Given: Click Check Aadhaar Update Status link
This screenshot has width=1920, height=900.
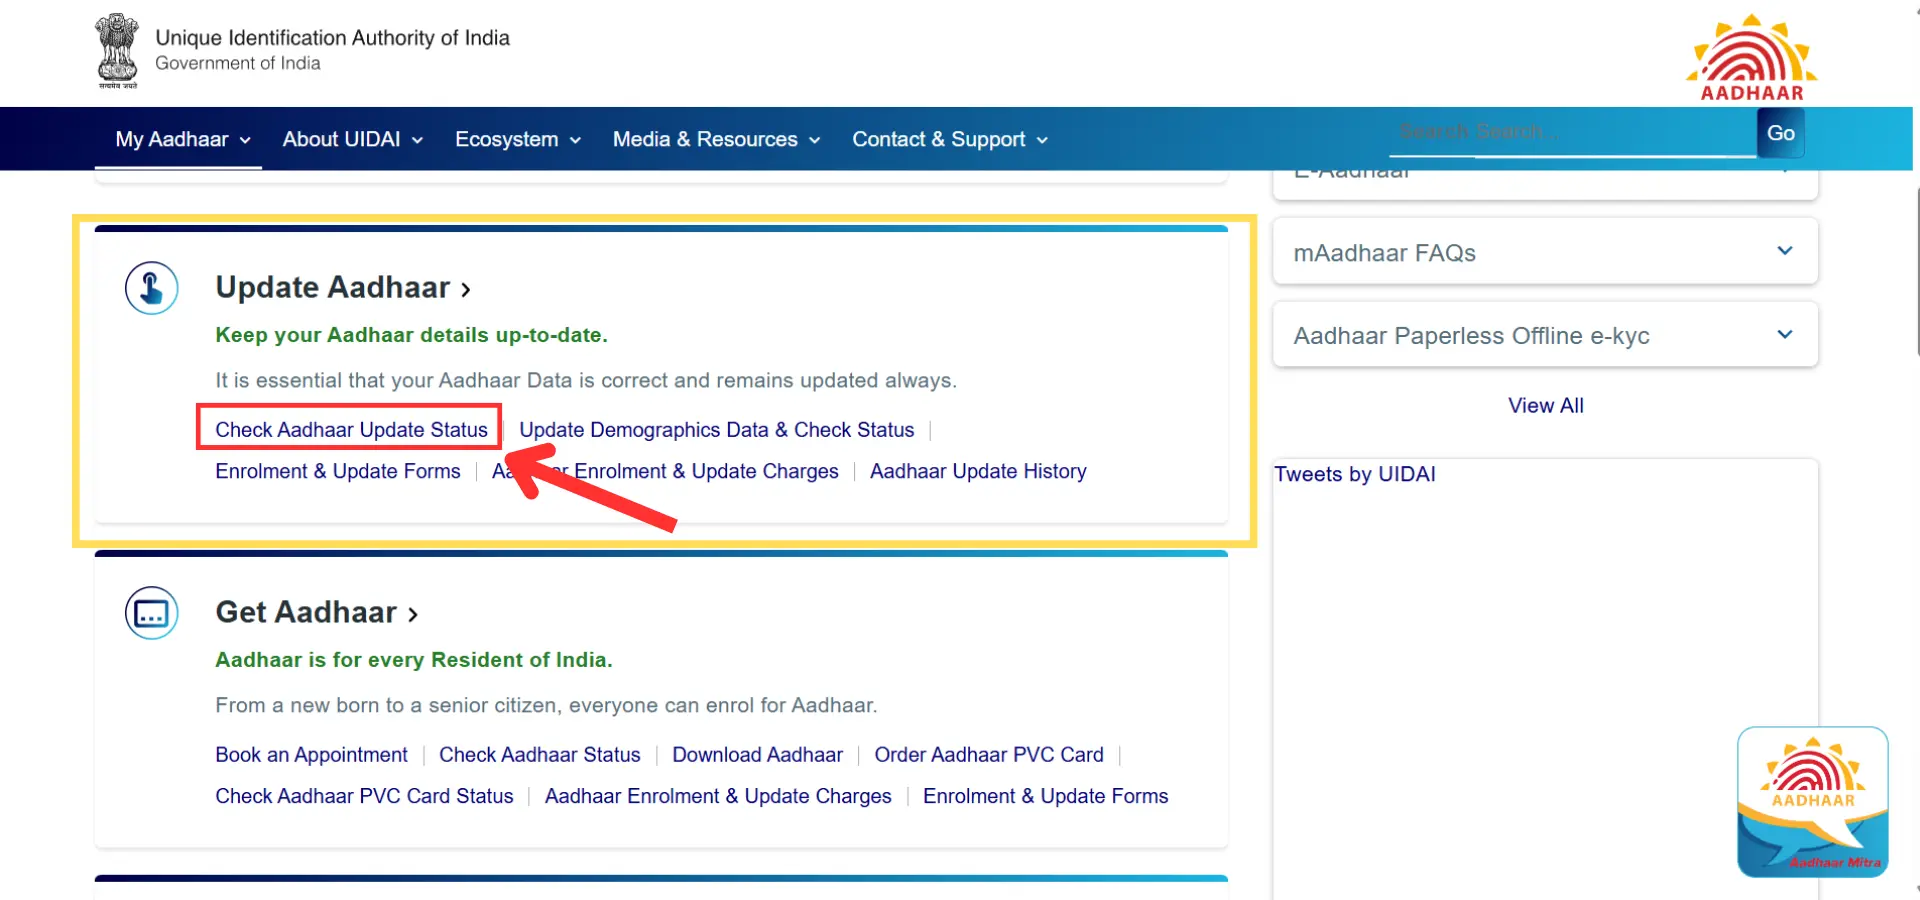Looking at the screenshot, I should click(x=351, y=430).
